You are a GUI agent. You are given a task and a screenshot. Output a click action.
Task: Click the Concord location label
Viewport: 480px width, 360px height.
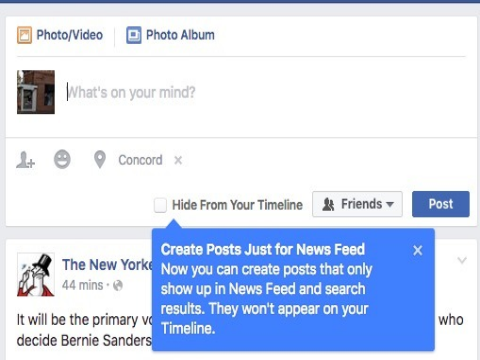(140, 160)
